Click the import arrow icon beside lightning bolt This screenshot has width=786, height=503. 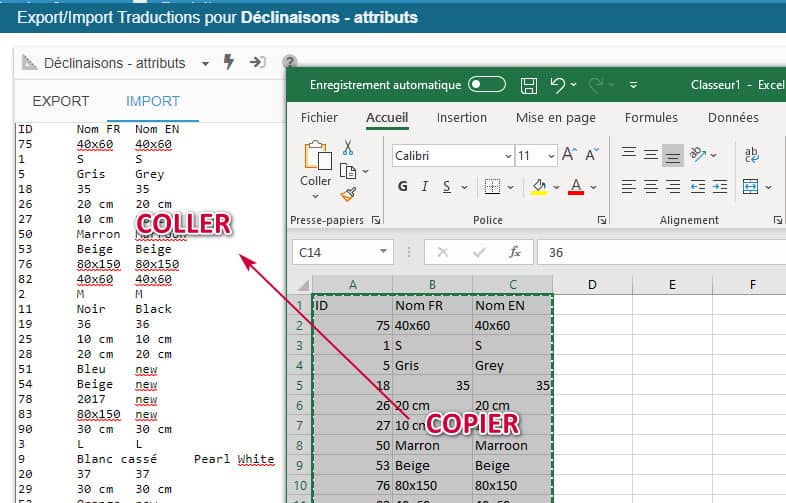257,62
